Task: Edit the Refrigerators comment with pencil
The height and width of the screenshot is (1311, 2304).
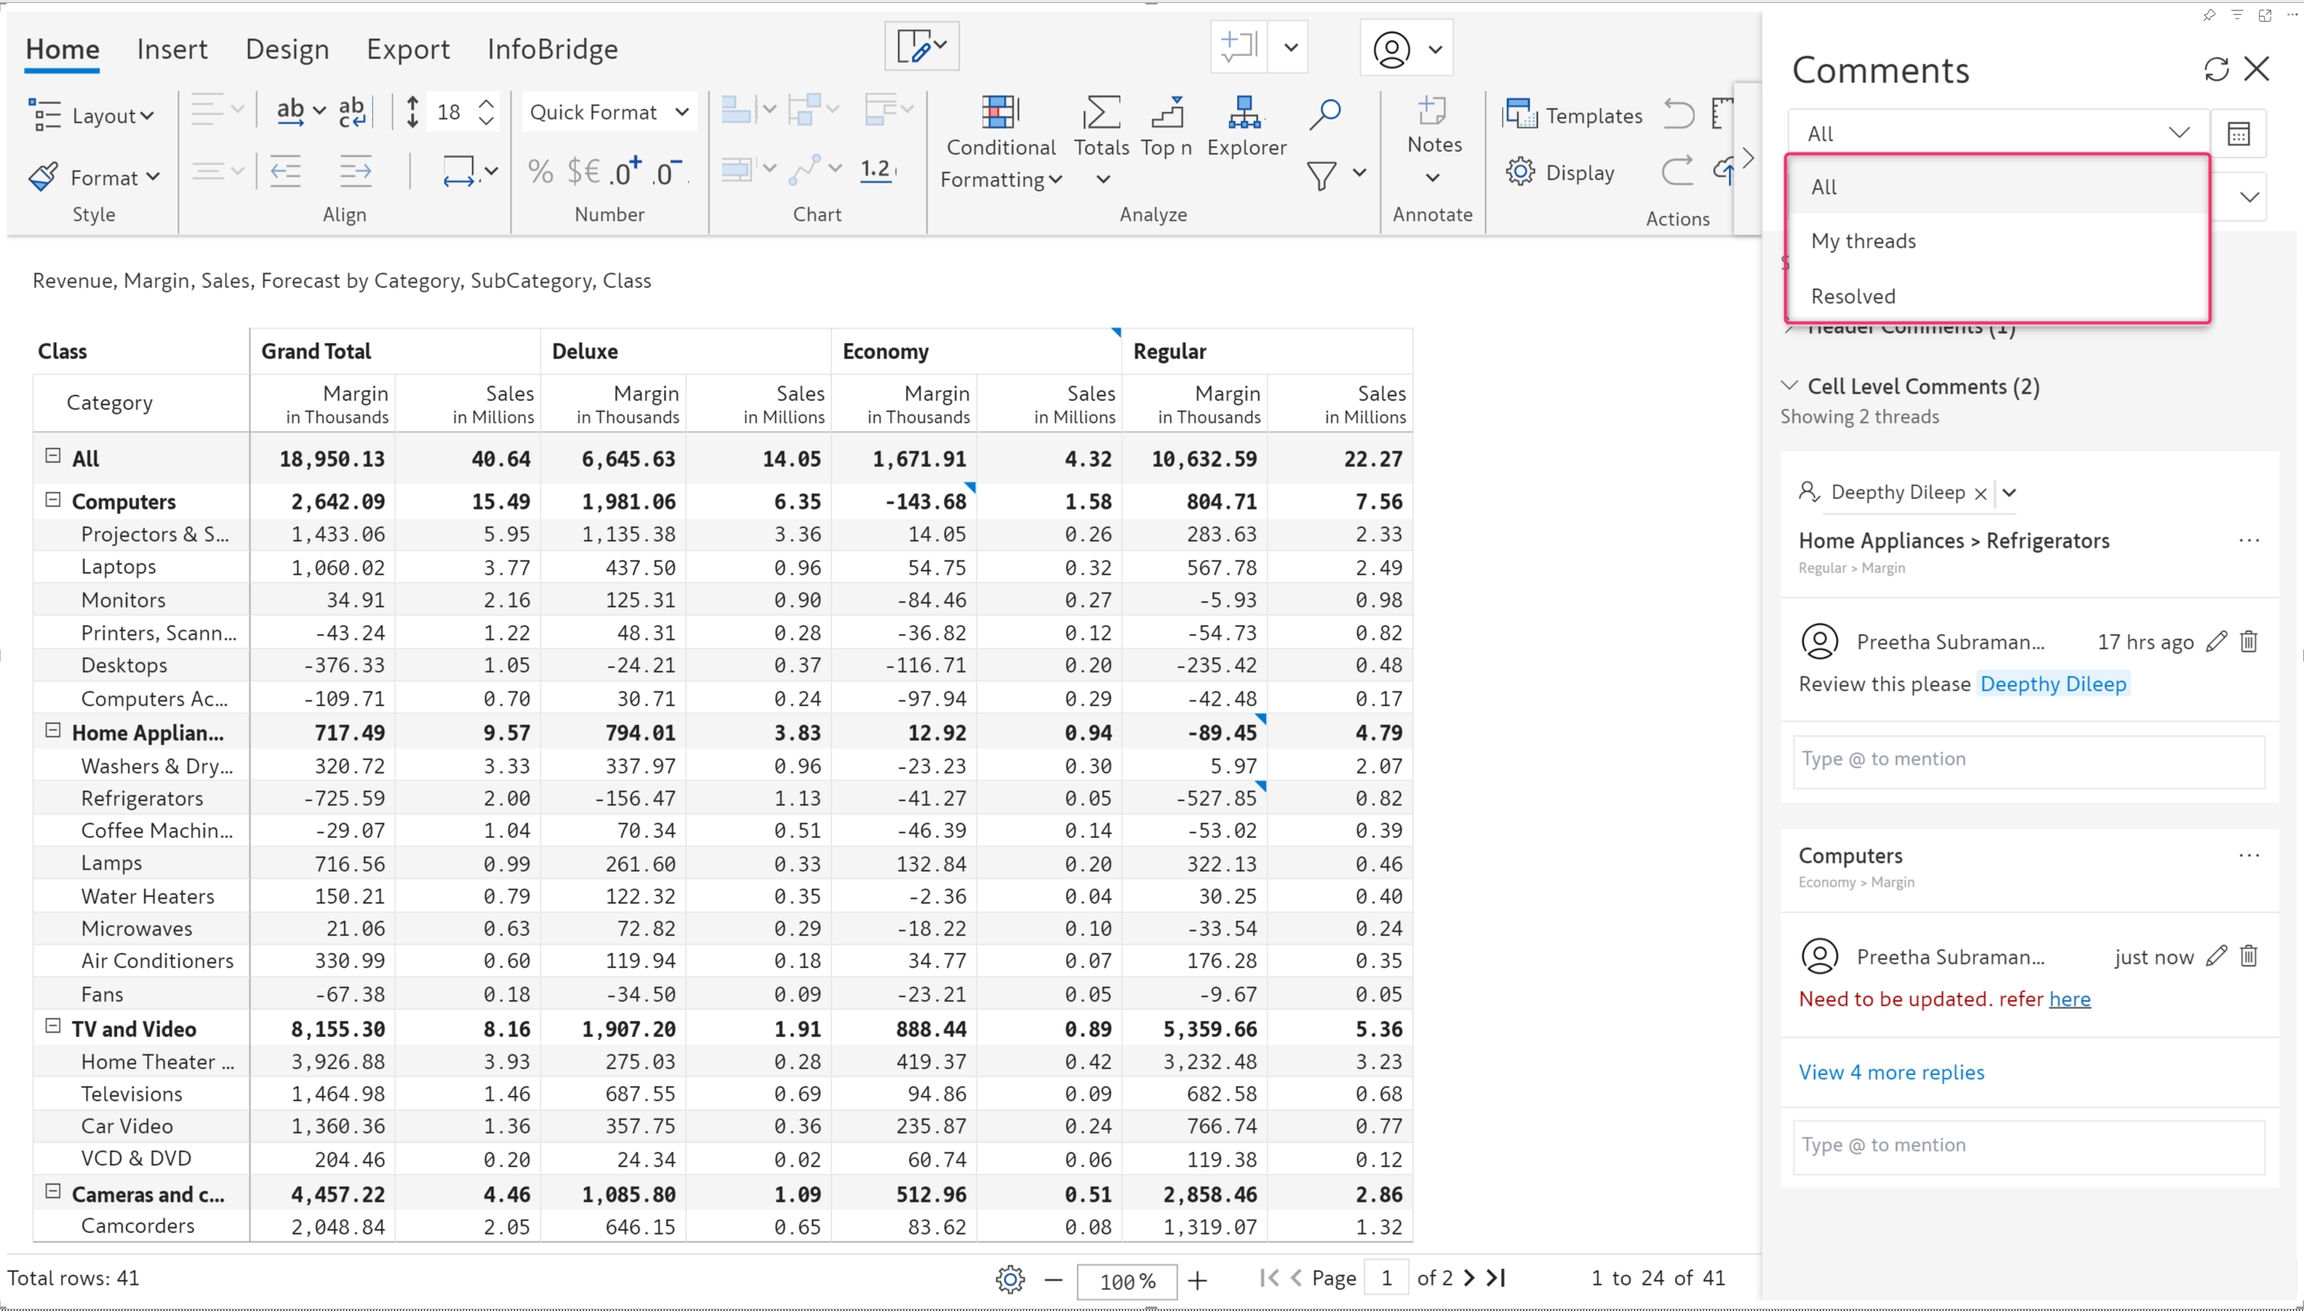Action: [x=2216, y=641]
